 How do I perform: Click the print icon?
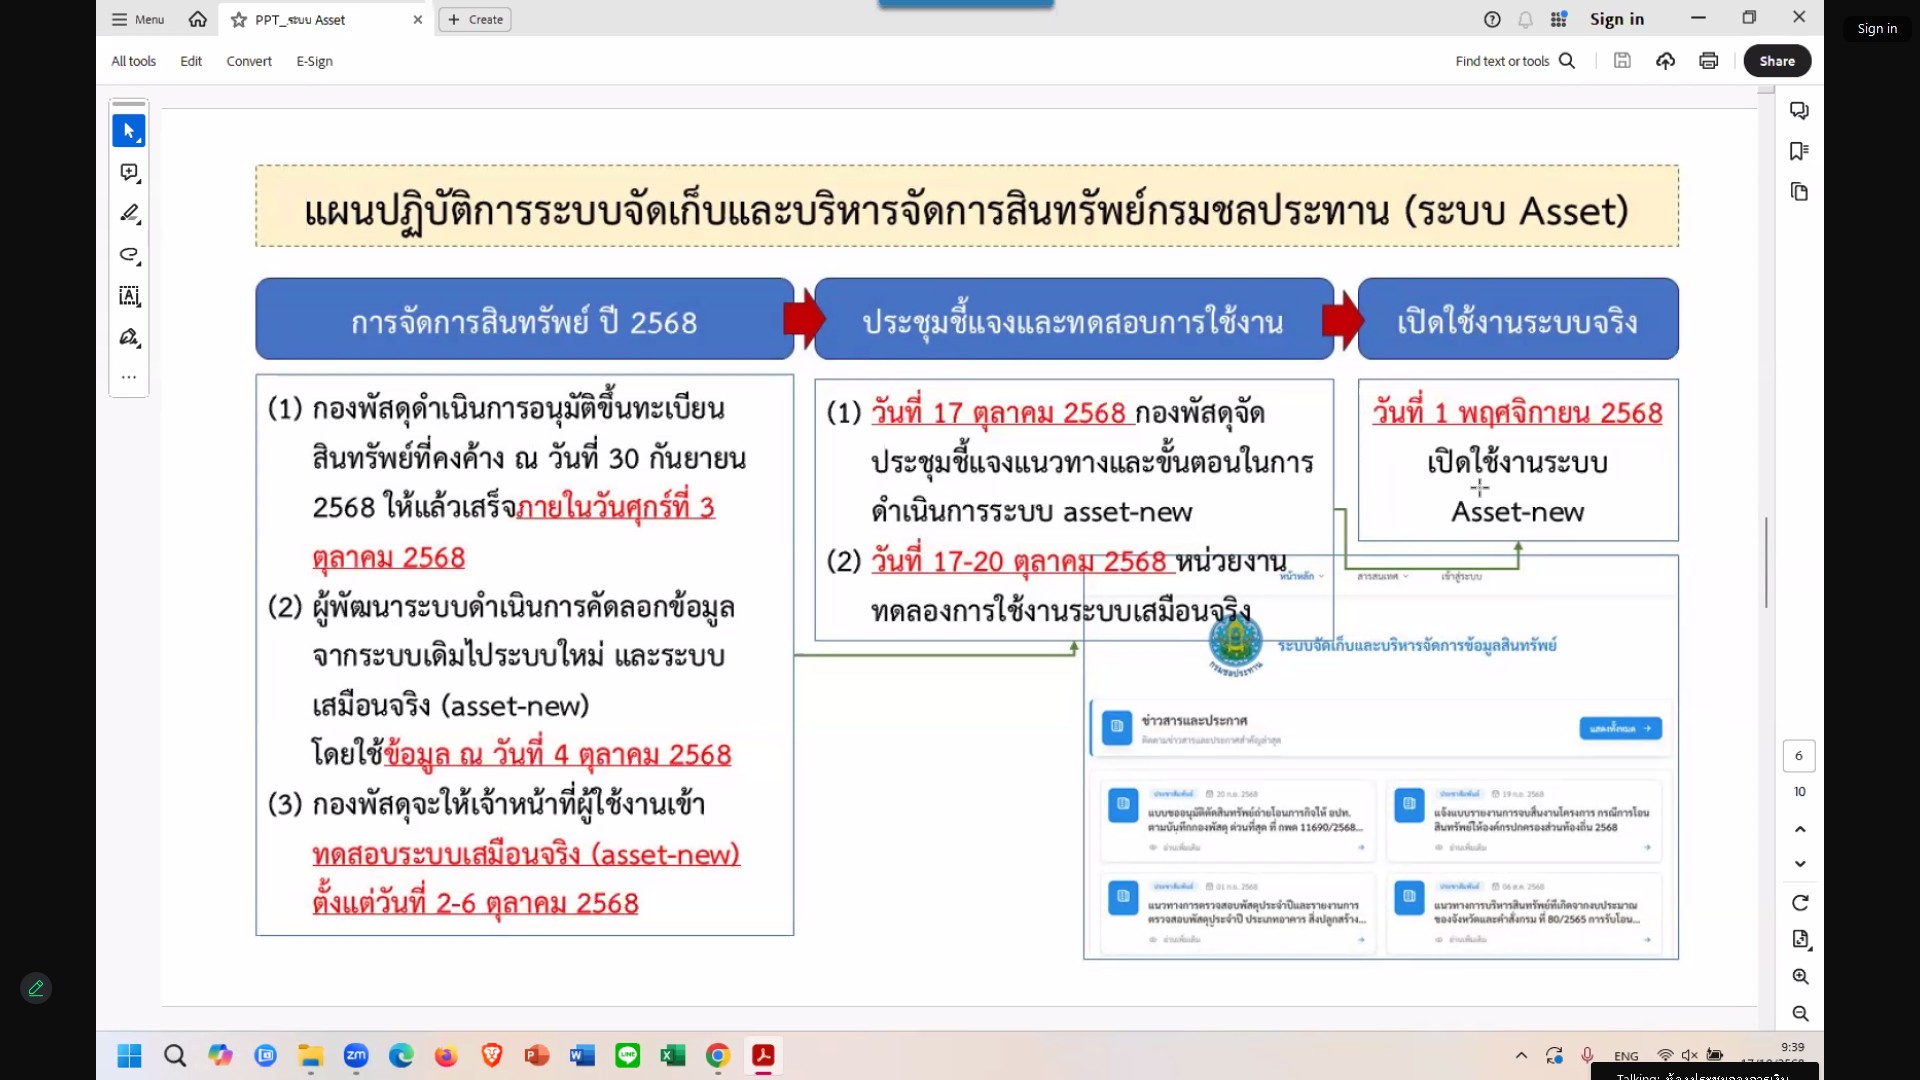1708,61
